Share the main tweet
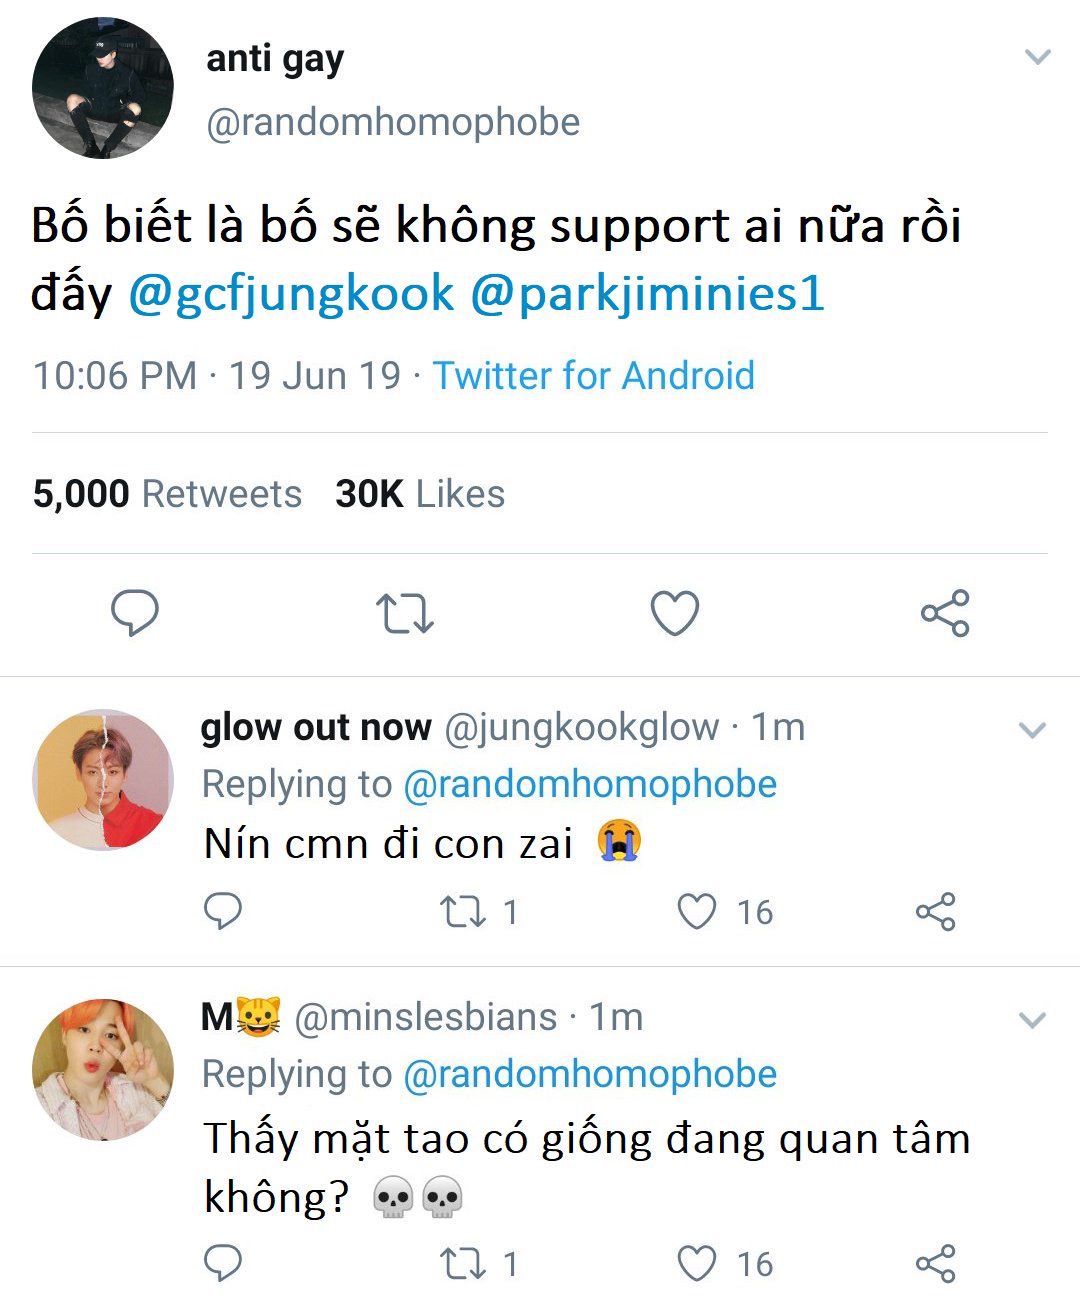This screenshot has height=1301, width=1080. (x=945, y=613)
